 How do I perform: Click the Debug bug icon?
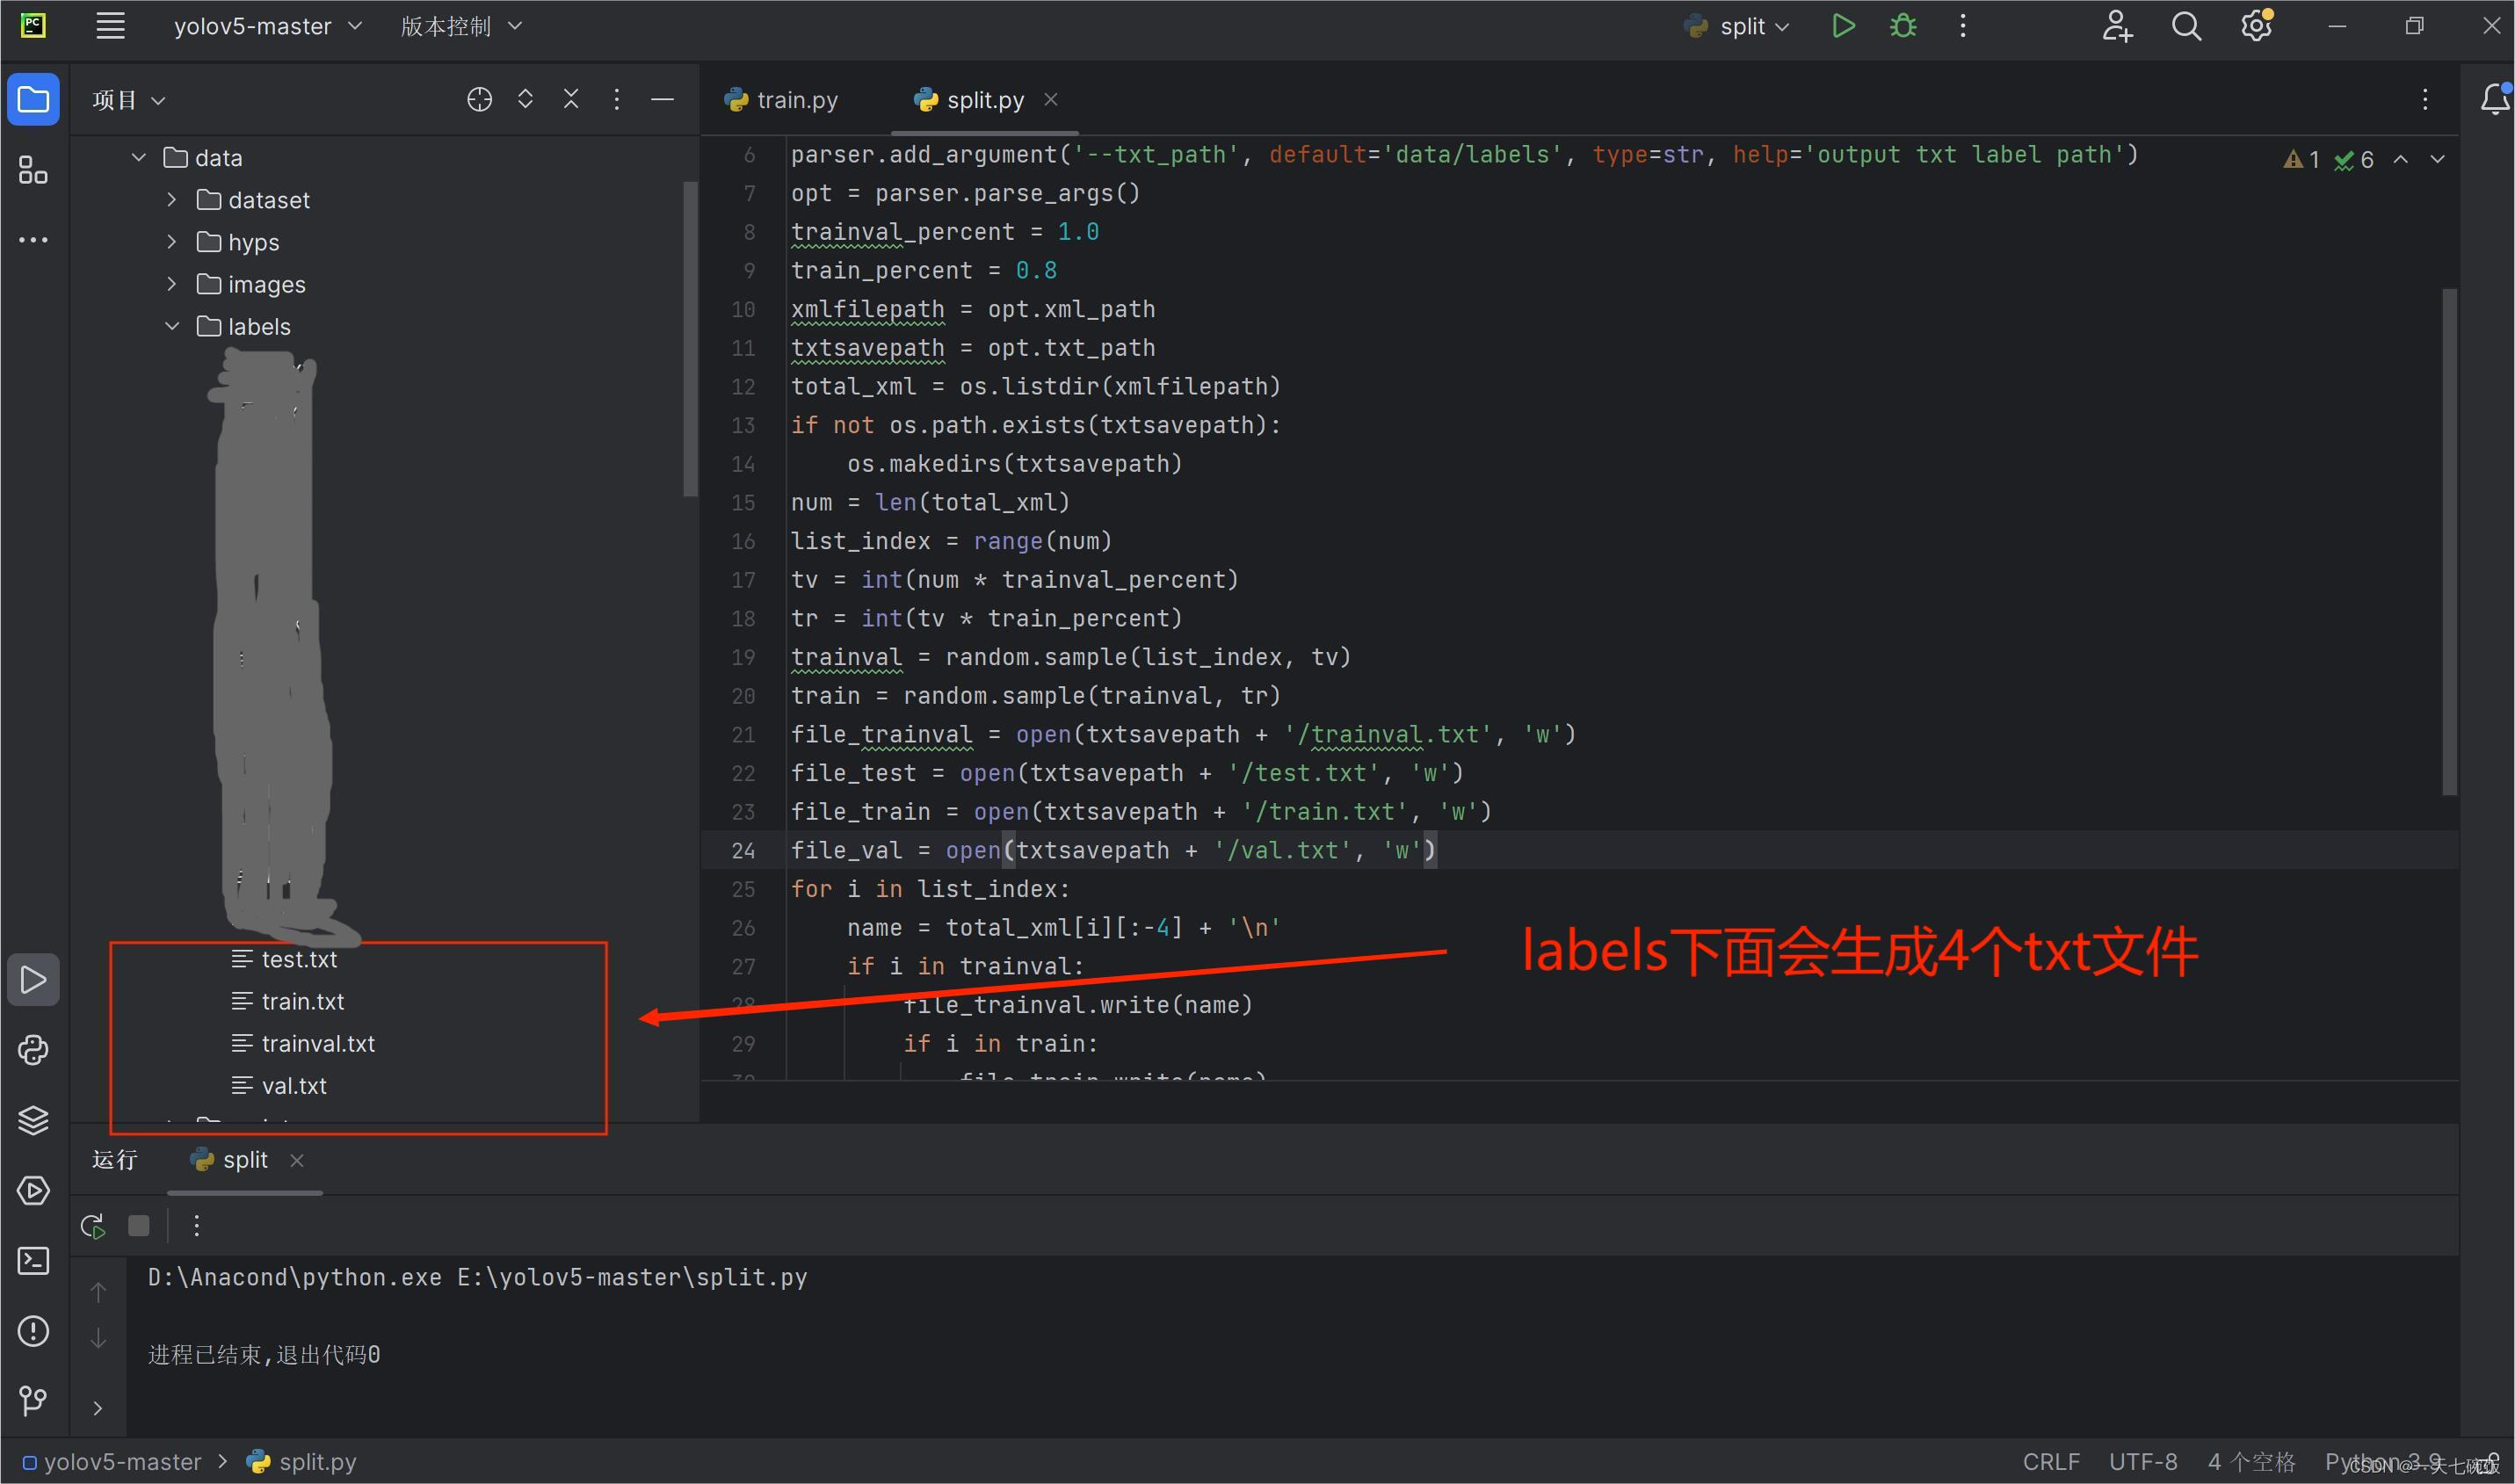coord(1903,26)
